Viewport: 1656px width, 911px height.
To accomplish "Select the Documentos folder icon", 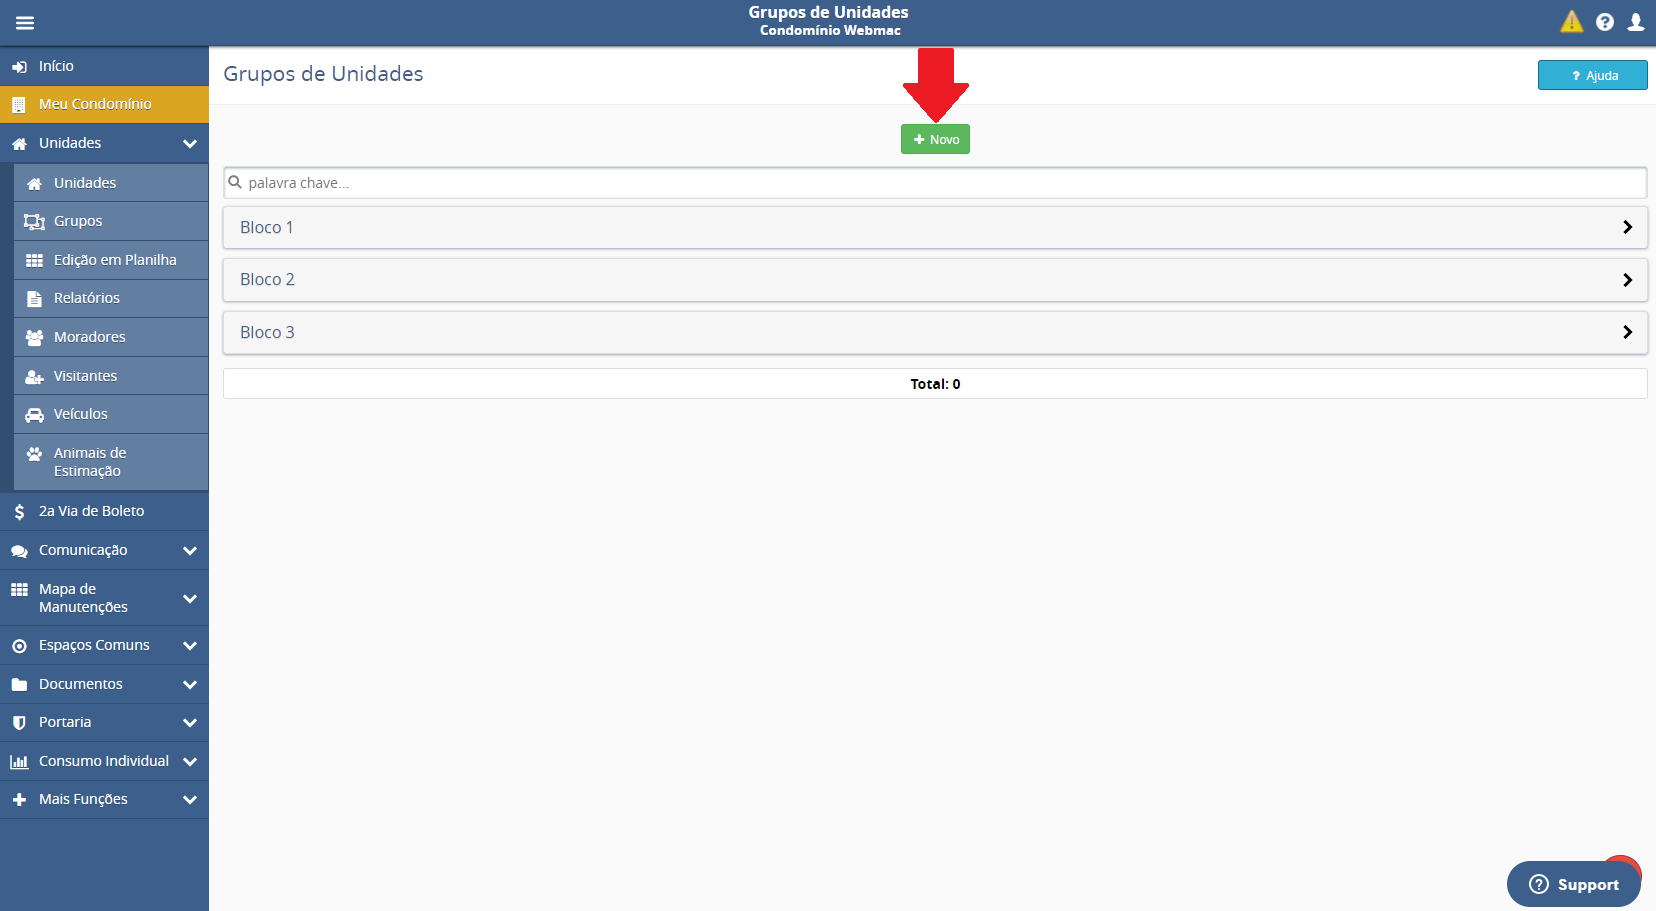I will 19,685.
